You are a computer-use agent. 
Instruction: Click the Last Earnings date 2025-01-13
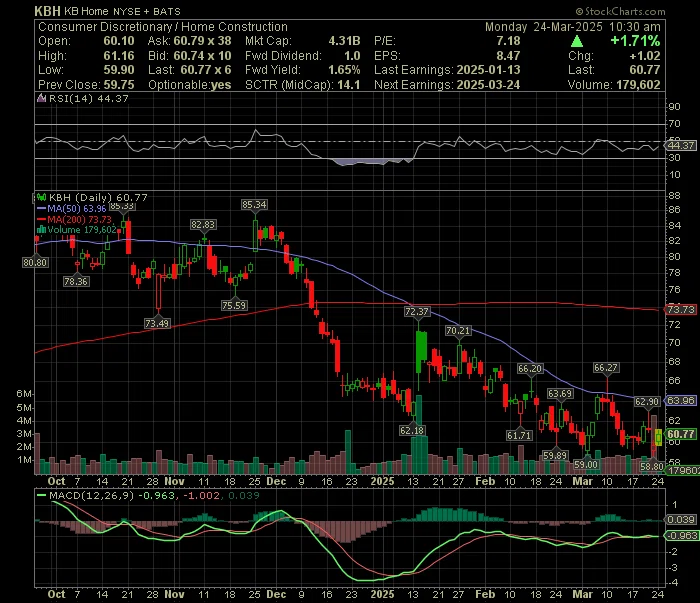click(488, 70)
